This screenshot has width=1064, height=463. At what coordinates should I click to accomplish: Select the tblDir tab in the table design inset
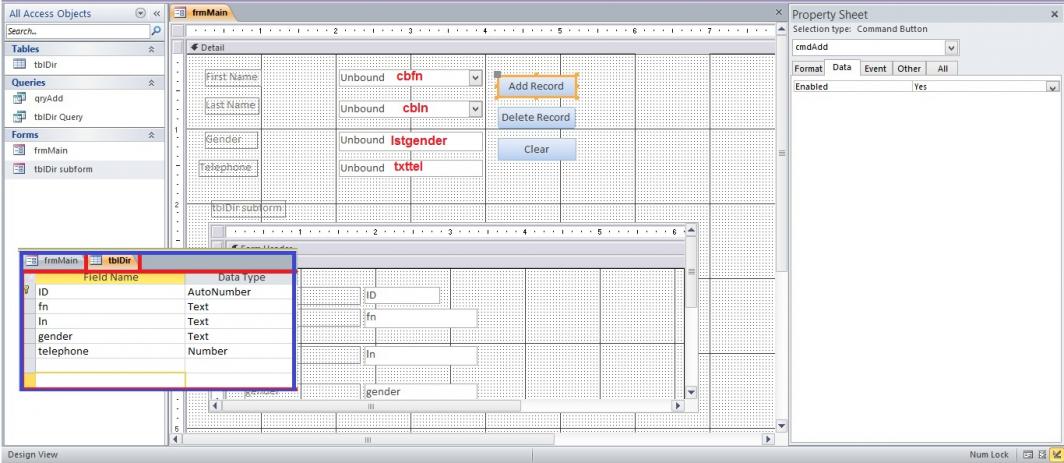click(x=113, y=261)
